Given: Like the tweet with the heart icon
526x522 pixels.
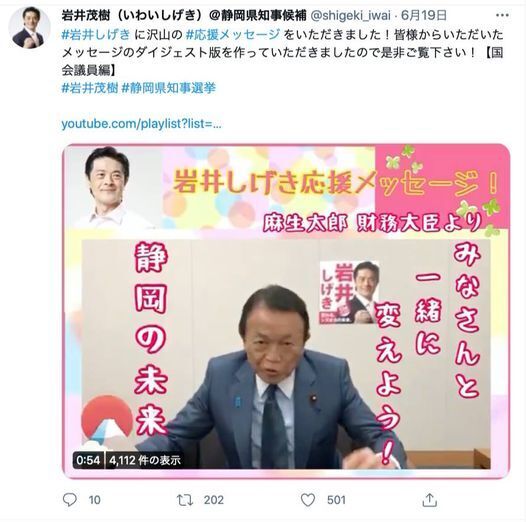Looking at the screenshot, I should pos(308,500).
